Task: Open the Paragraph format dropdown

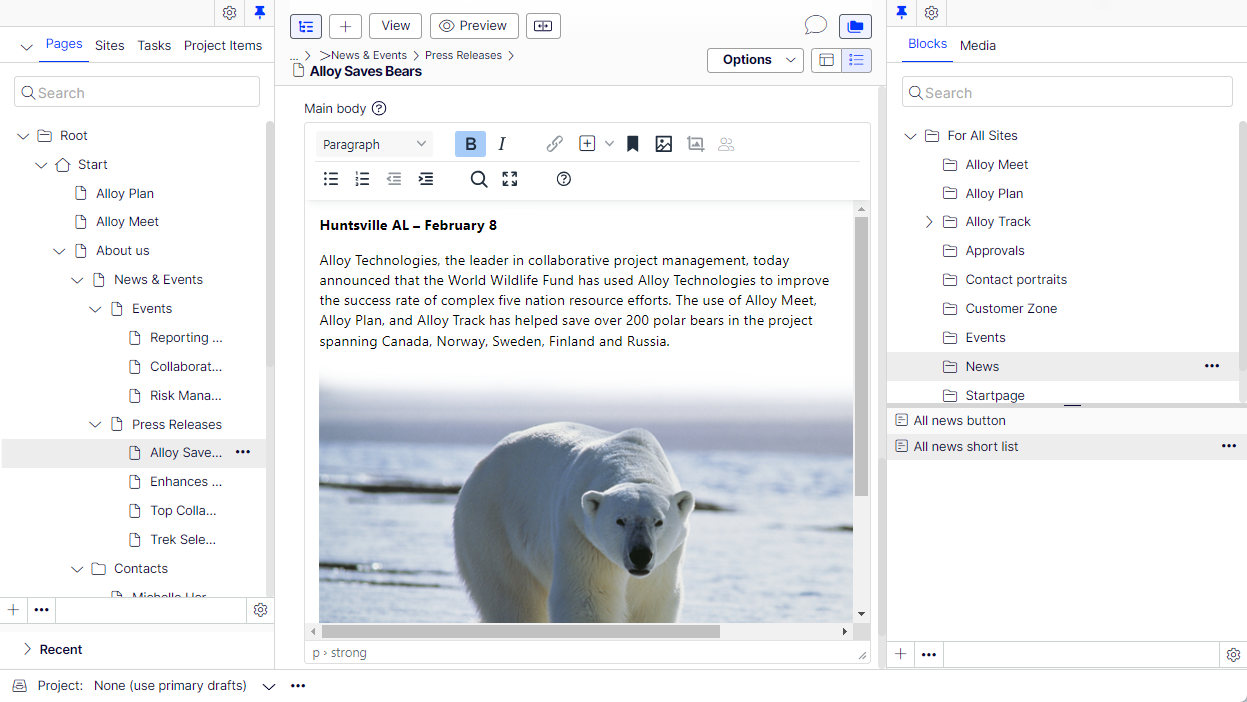Action: (375, 144)
